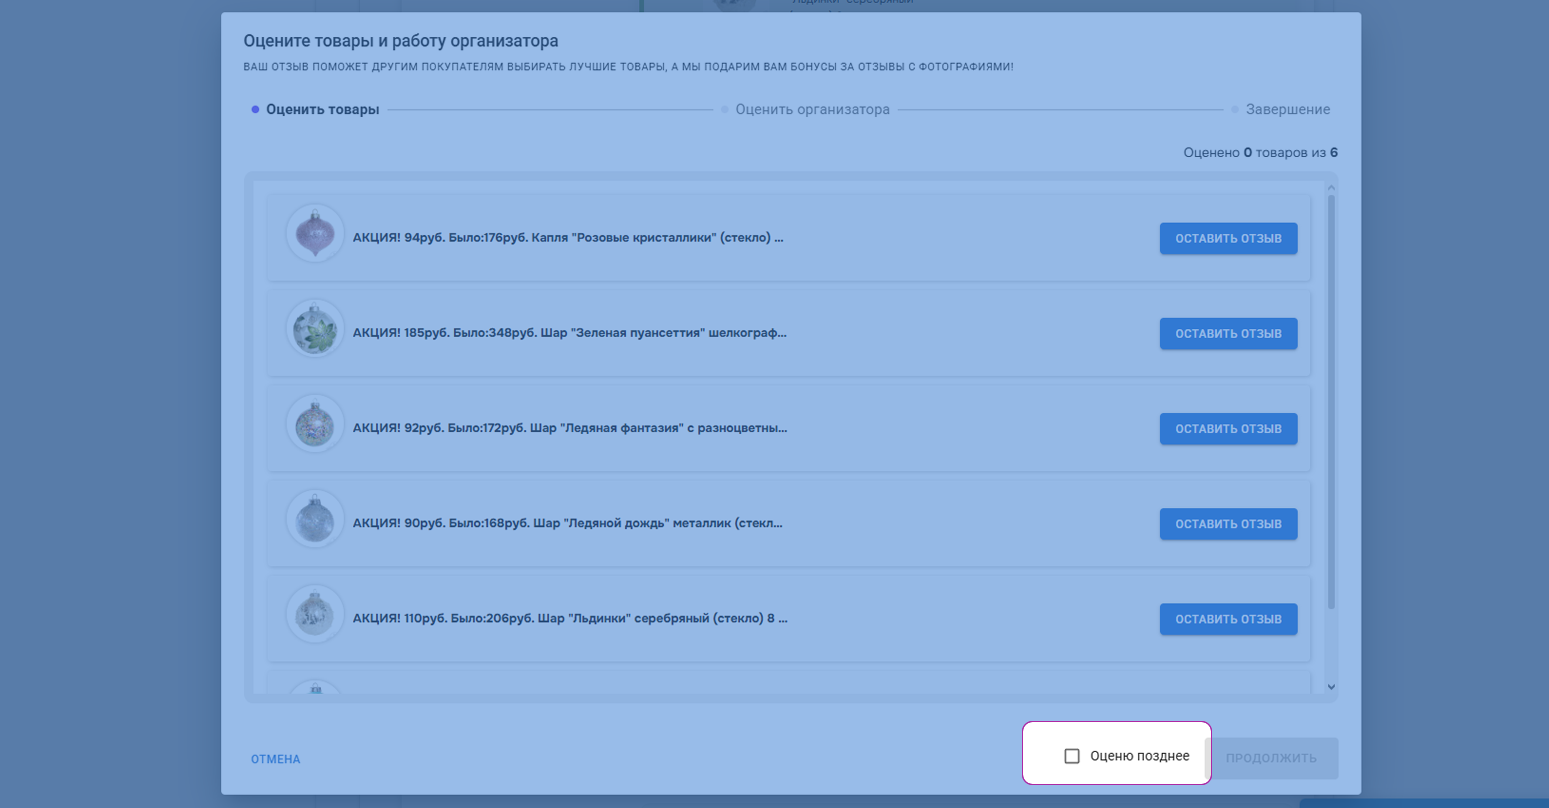1549x808 pixels.
Task: Select the "Оценить товары" step
Action: tap(322, 110)
